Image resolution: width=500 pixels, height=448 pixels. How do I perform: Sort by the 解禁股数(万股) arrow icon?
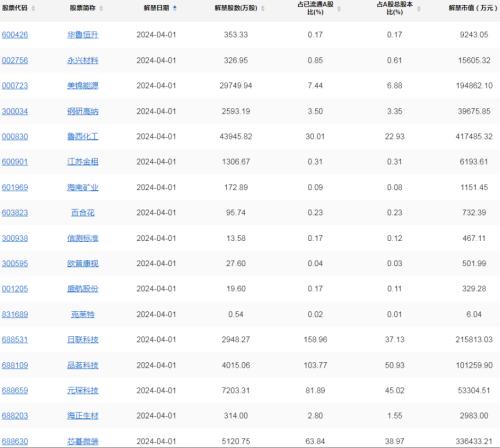(263, 8)
